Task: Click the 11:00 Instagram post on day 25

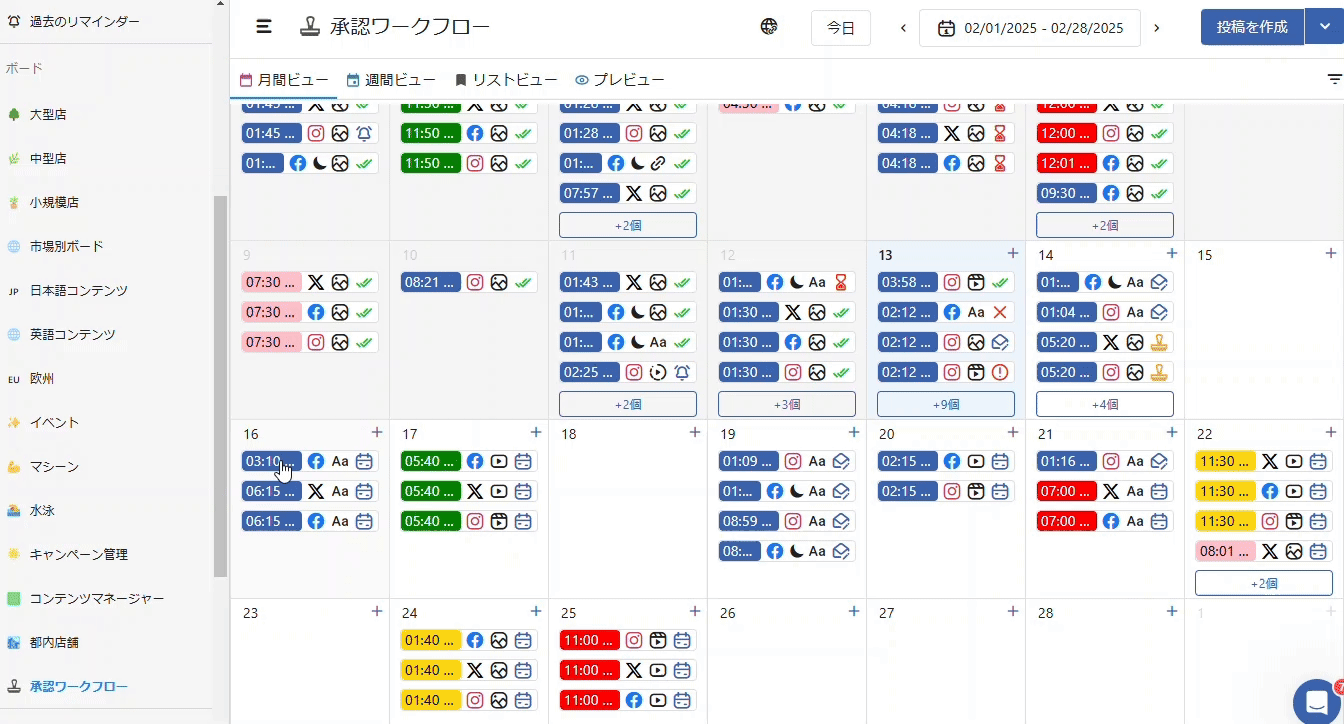Action: [x=627, y=640]
